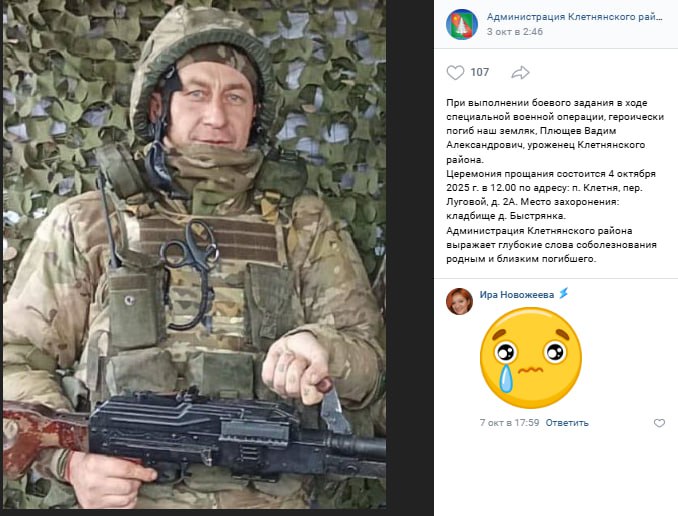This screenshot has height=516, width=678.
Task: Click the Место захоронения line in post text
Action: [533, 209]
